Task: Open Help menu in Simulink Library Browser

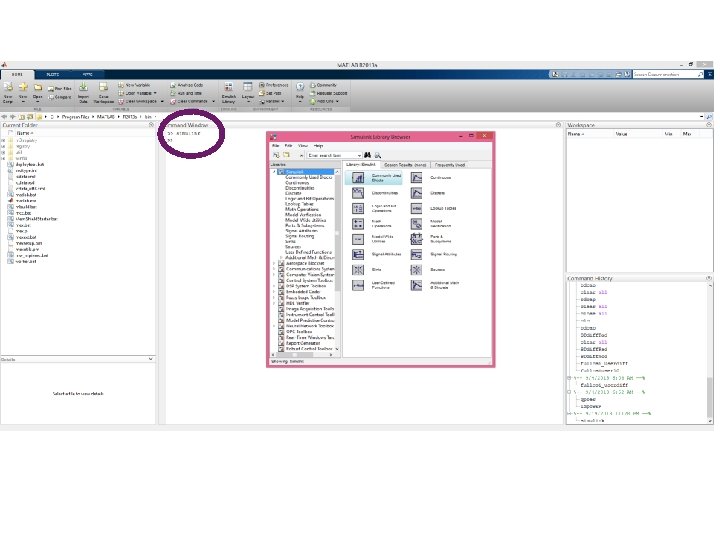Action: 318,146
